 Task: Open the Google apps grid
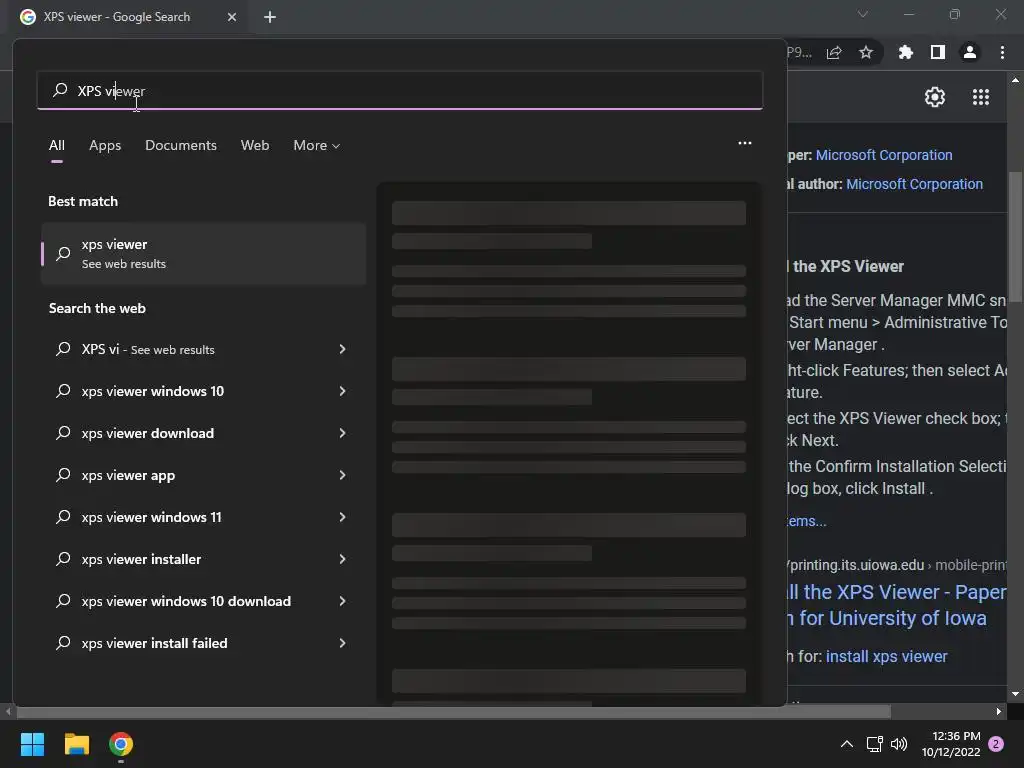point(980,97)
